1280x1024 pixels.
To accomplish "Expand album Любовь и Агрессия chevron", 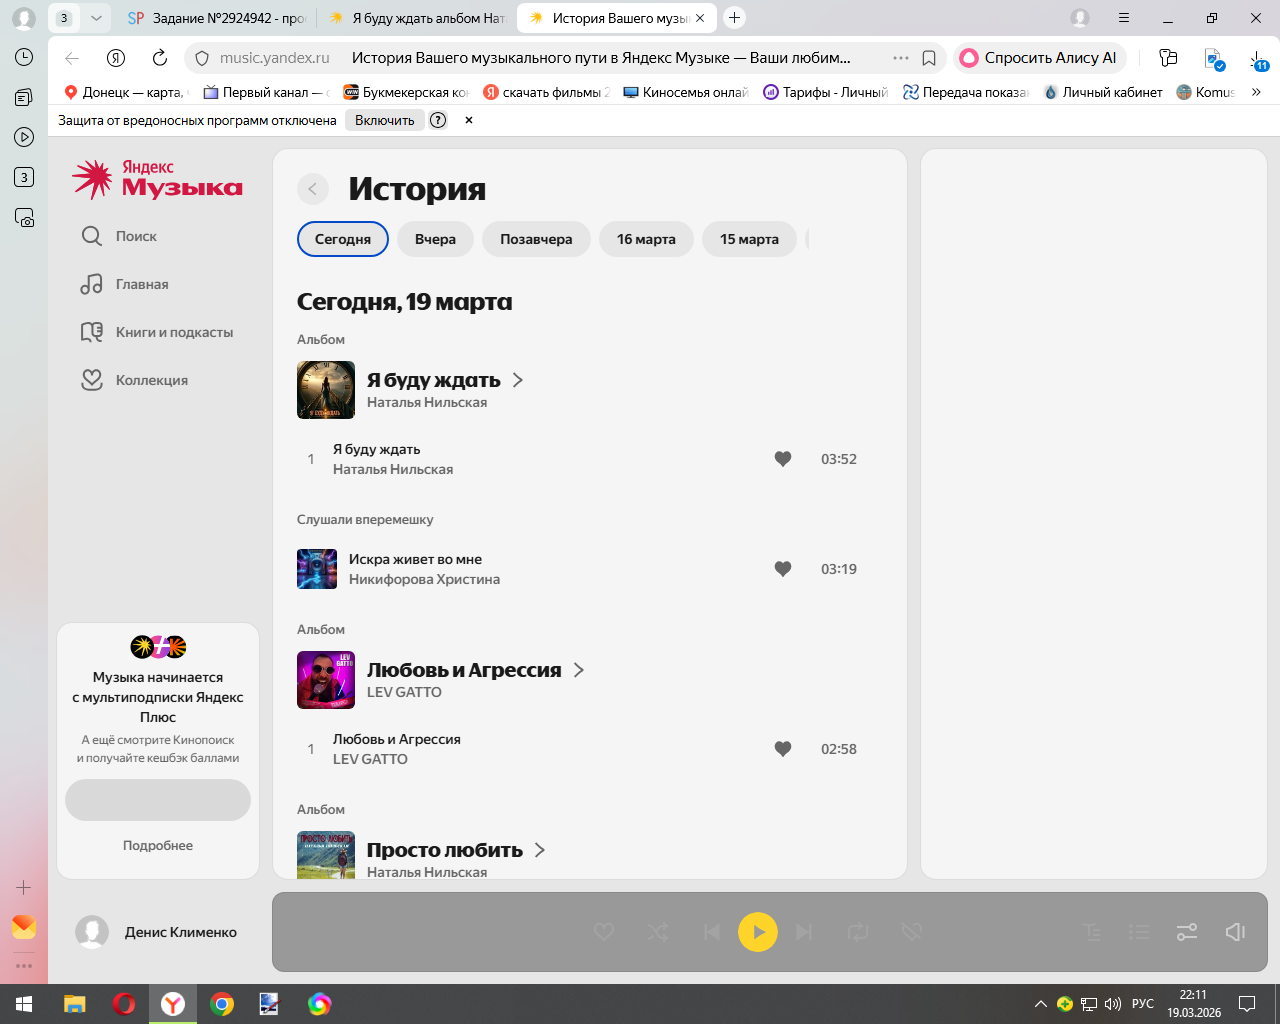I will pos(579,670).
